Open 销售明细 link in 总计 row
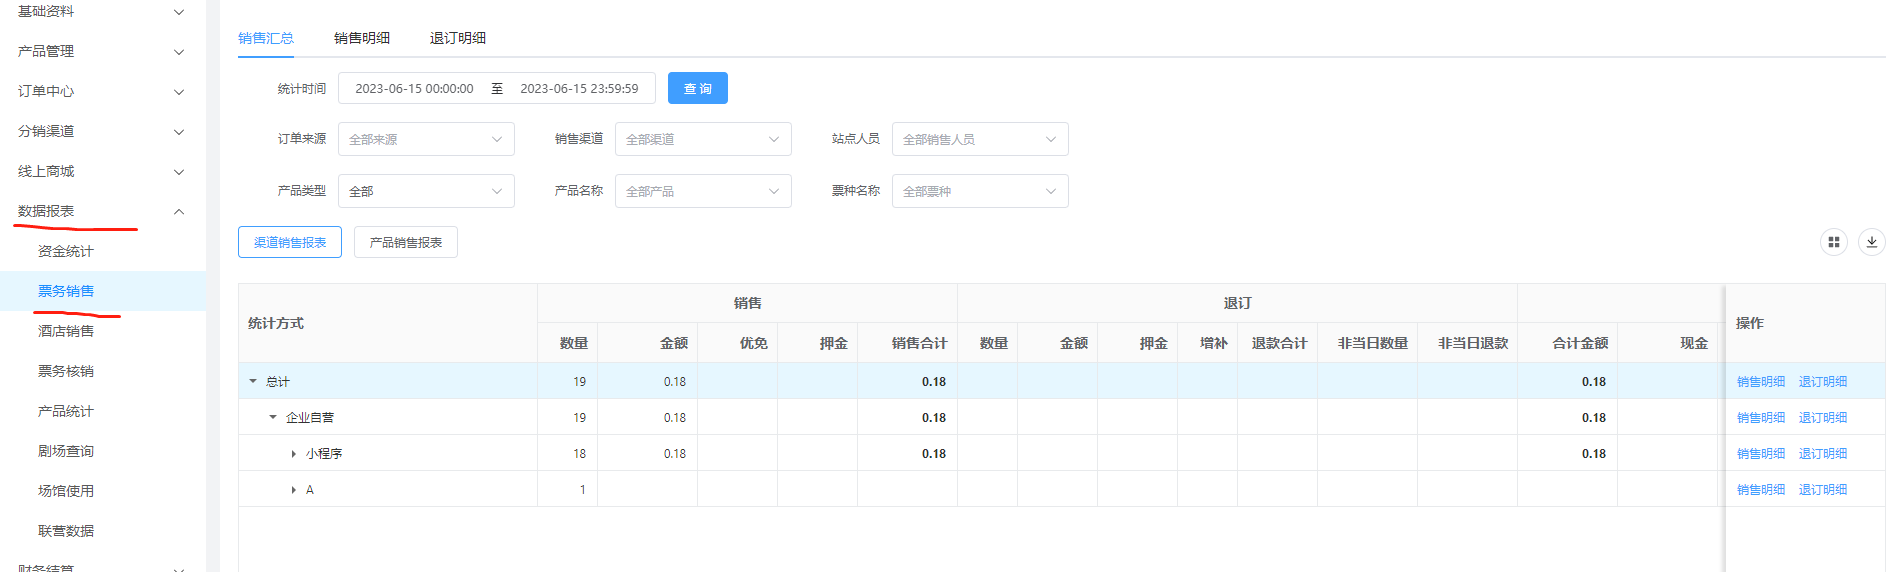This screenshot has height=572, width=1891. point(1760,382)
